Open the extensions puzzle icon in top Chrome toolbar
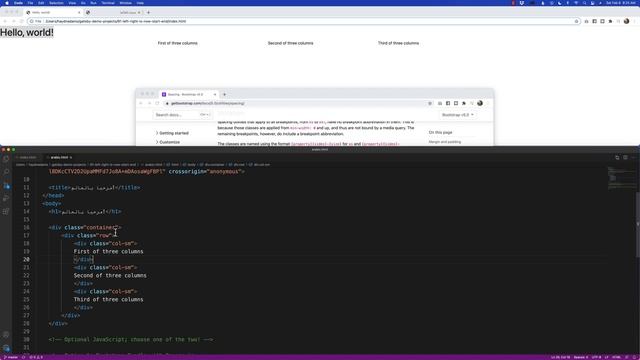Image resolution: width=640 pixels, height=360 pixels. 611,21
